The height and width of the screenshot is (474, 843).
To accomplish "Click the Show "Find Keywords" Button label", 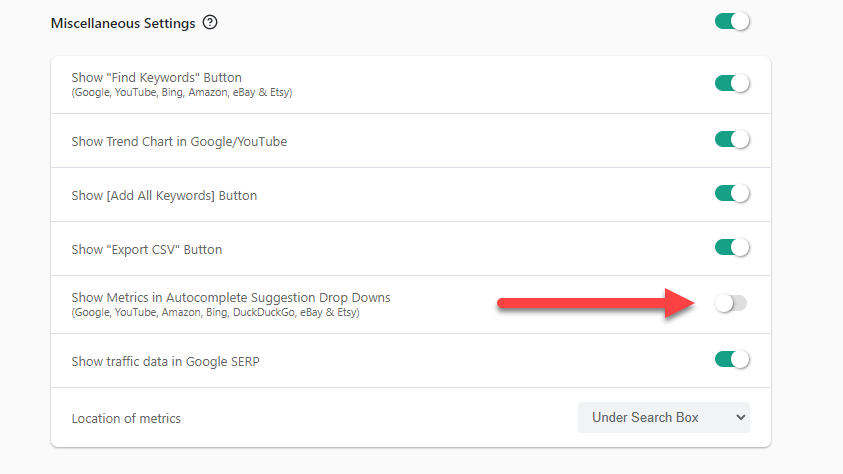I will click(156, 77).
